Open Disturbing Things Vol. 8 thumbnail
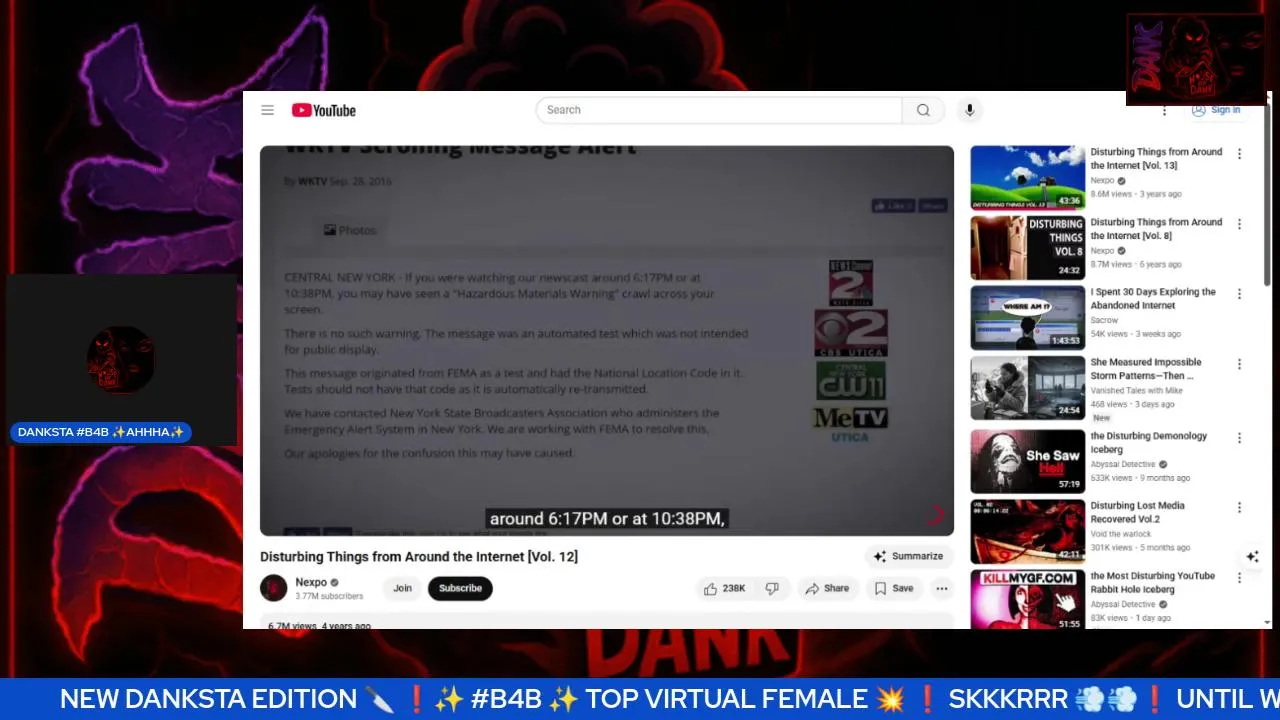Screen dimensions: 1280x720 click(x=1027, y=248)
